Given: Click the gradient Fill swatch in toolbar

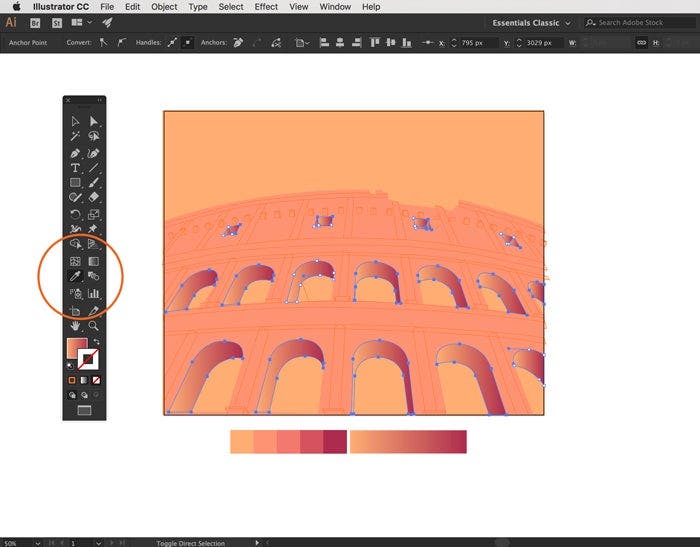Looking at the screenshot, I should tap(76, 349).
